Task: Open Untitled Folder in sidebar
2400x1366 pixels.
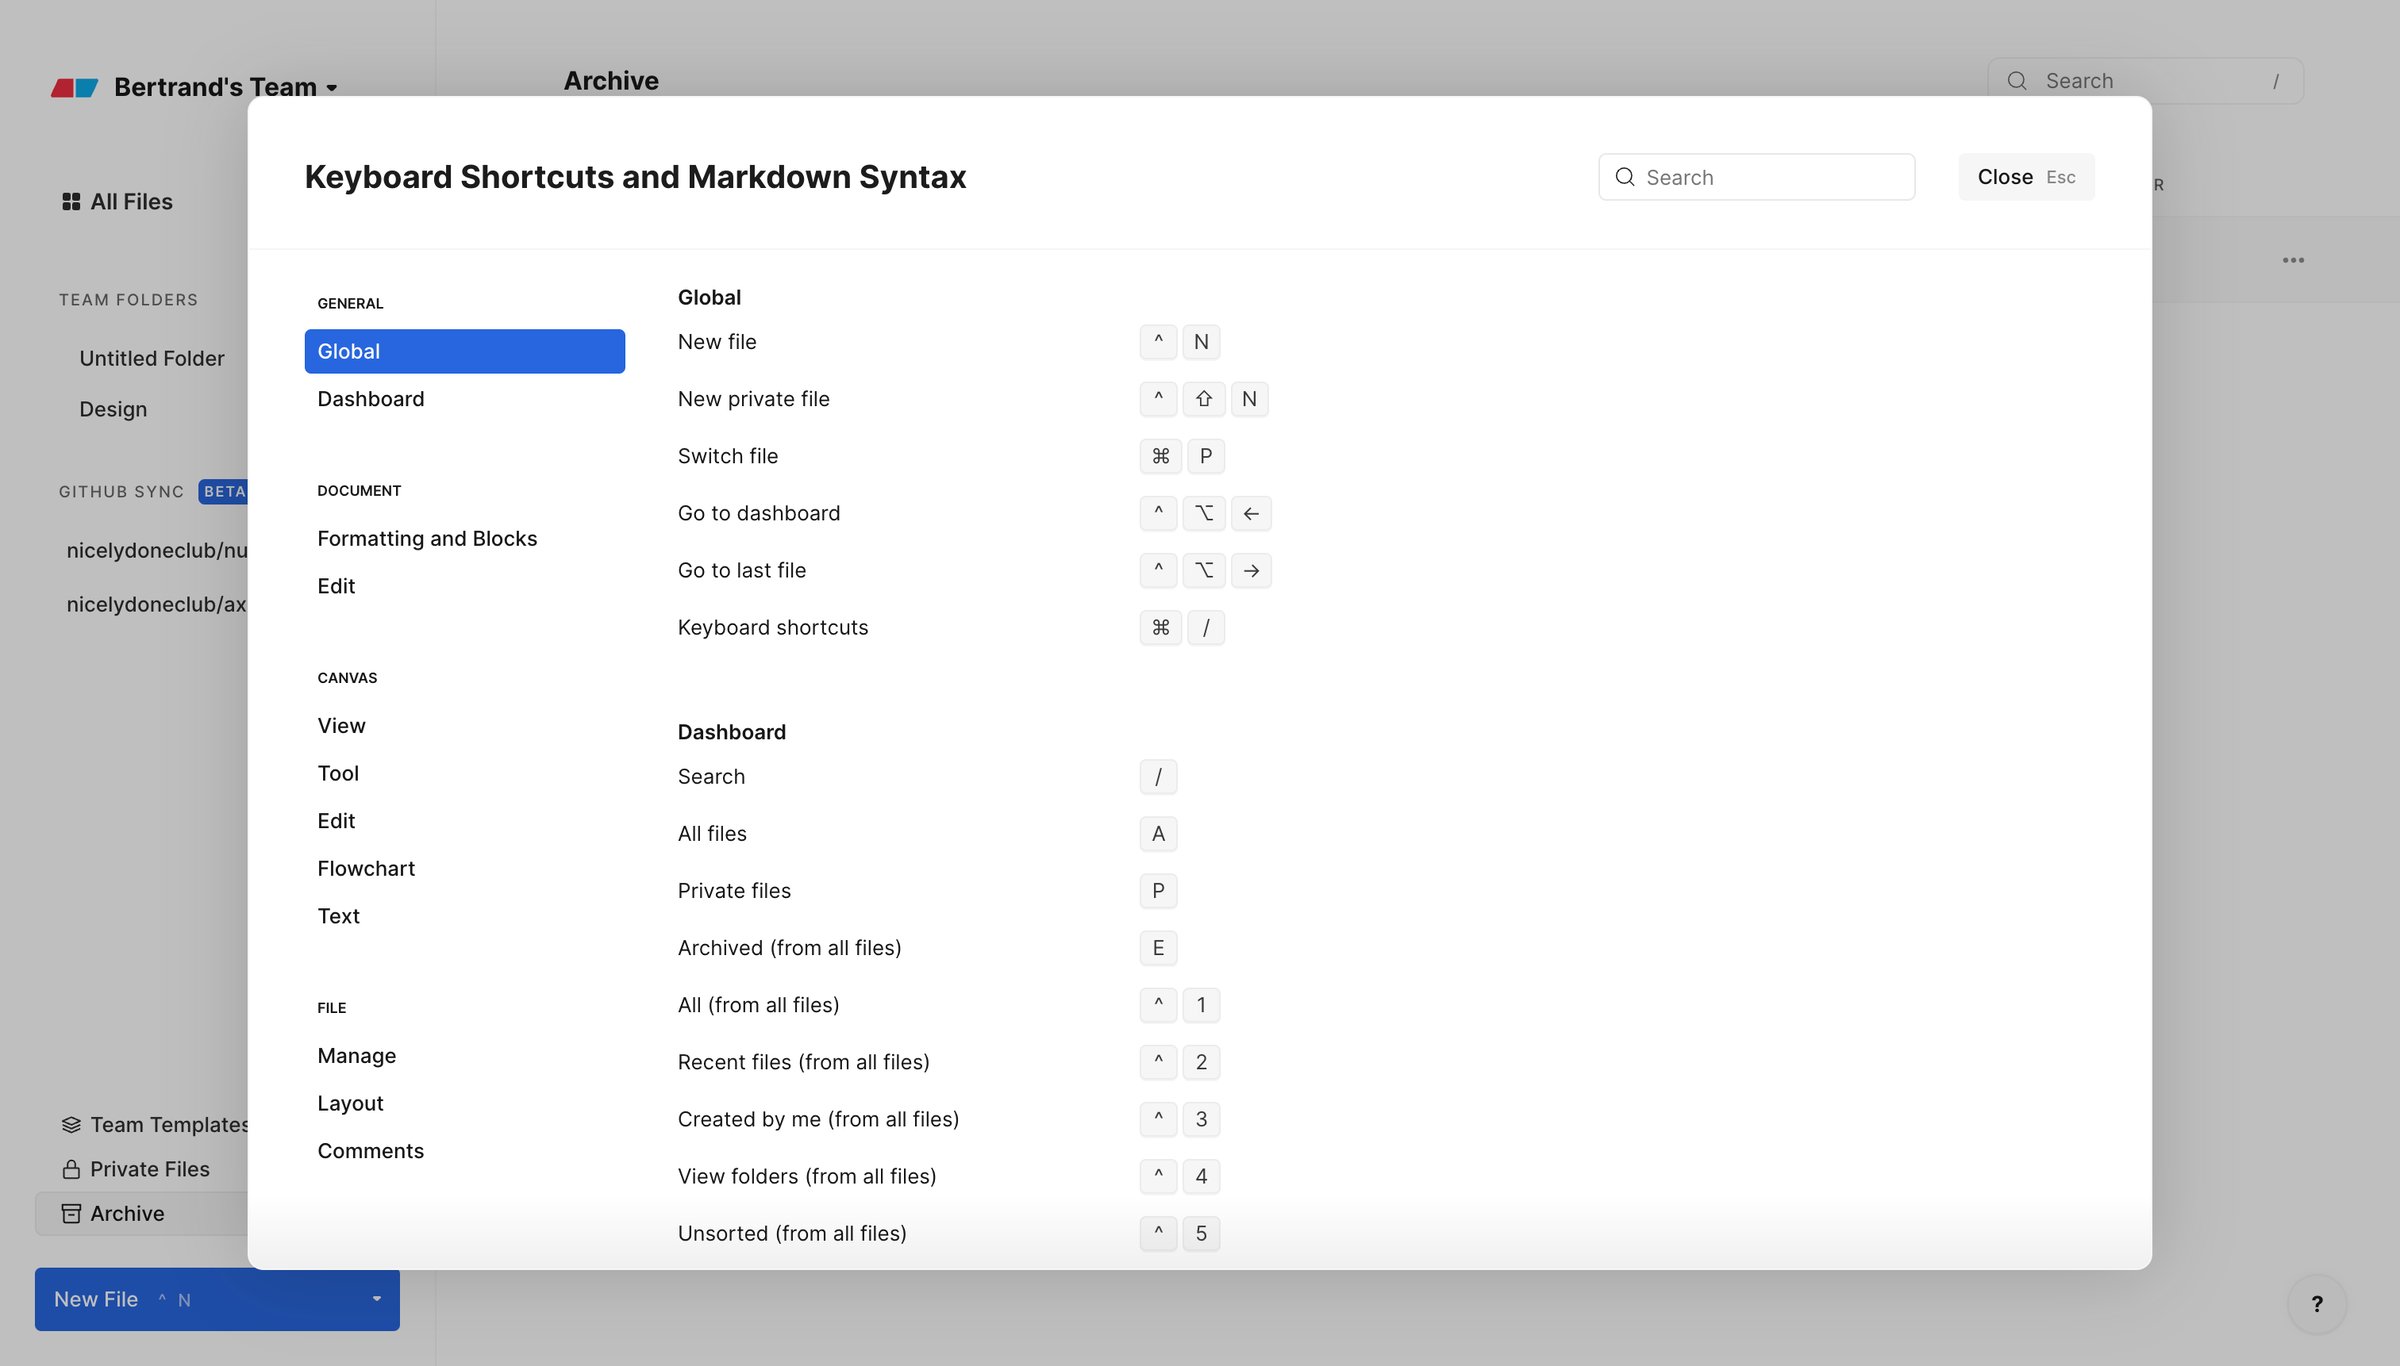Action: click(x=152, y=358)
